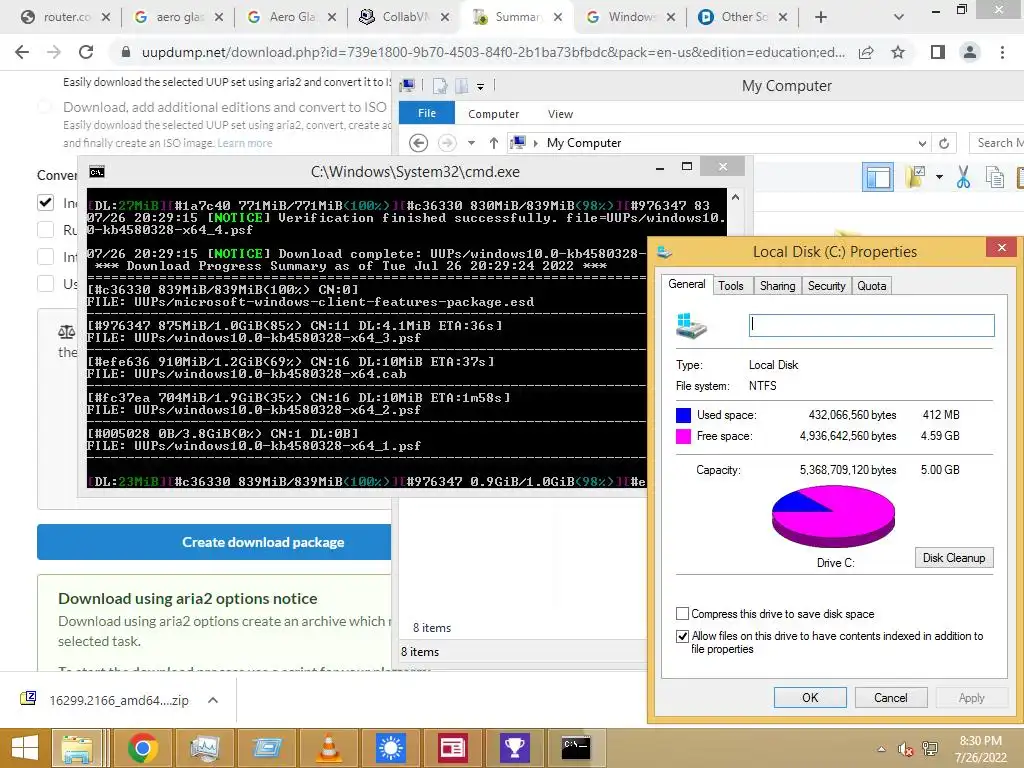
Task: Expand Explorer address bar history dropdown
Action: coord(921,143)
